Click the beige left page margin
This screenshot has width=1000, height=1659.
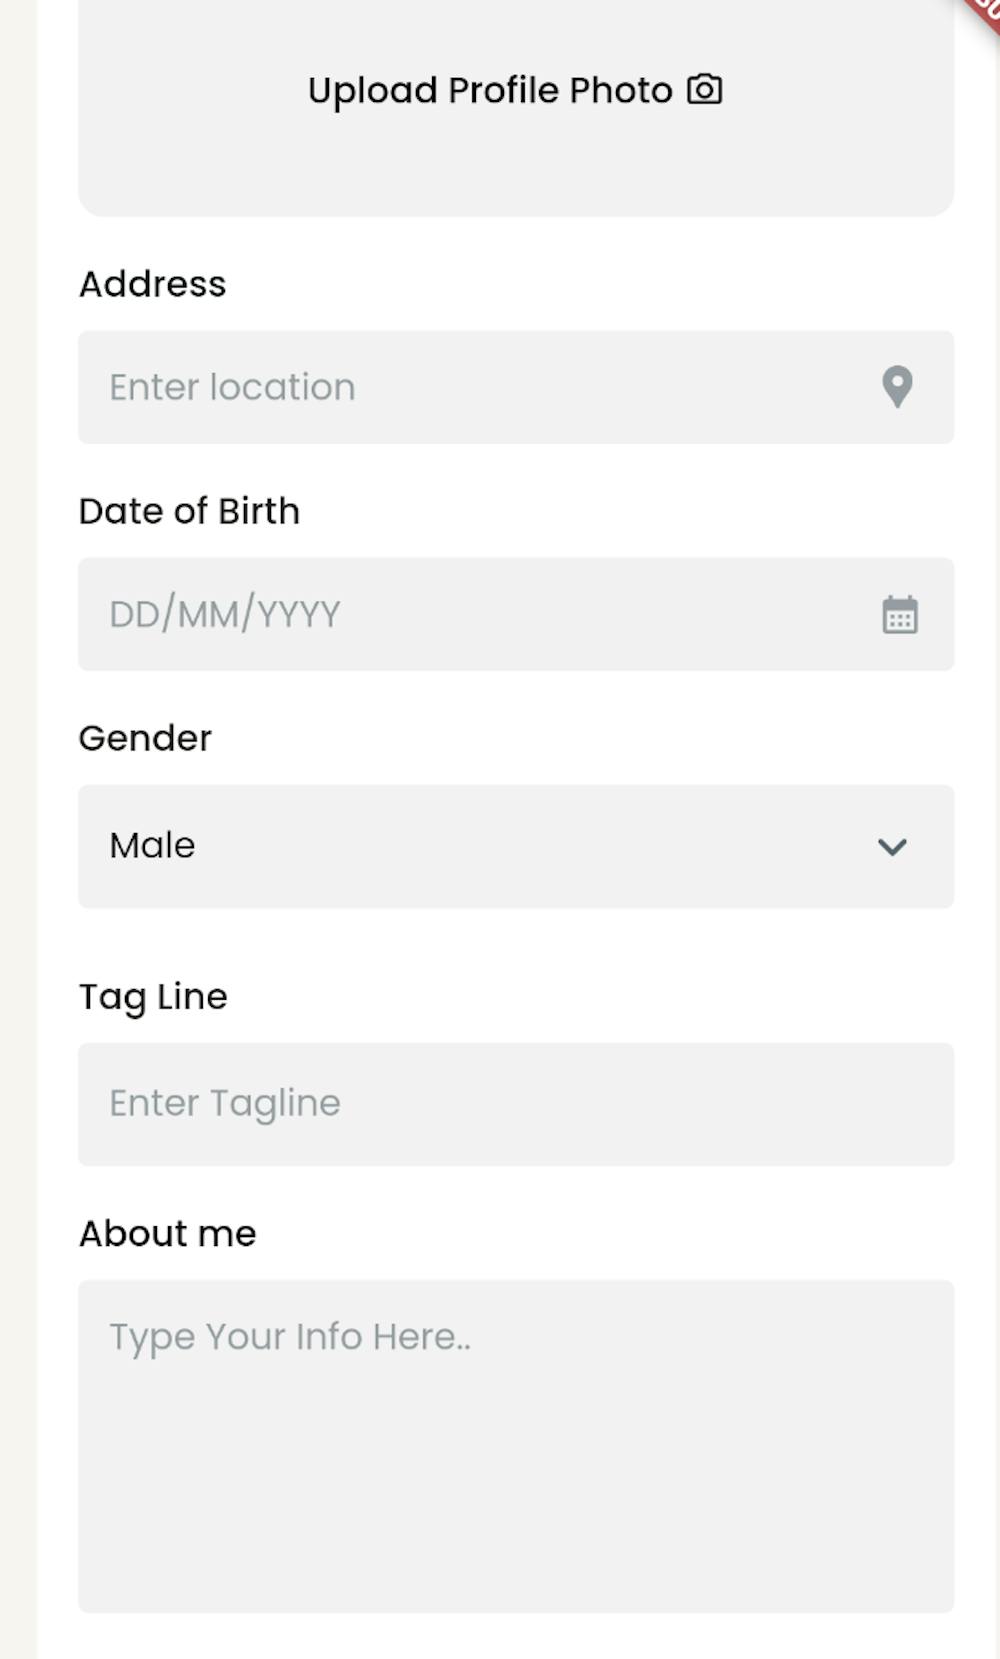point(17,800)
